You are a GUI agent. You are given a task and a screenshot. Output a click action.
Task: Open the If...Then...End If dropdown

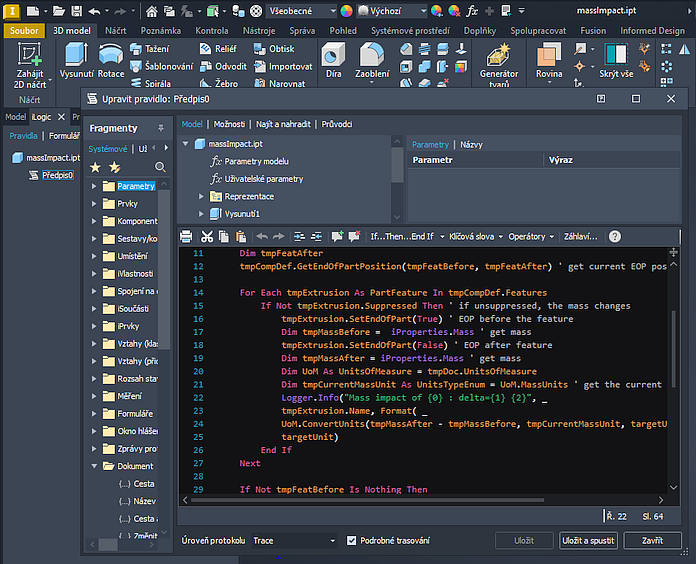[x=403, y=236]
